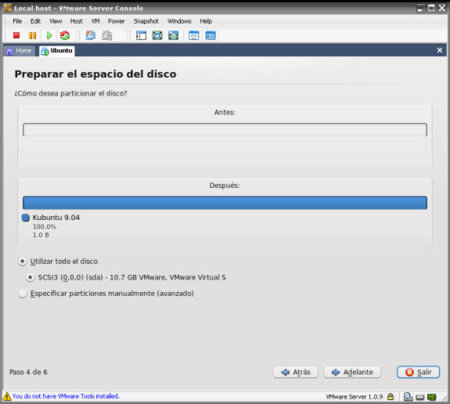Open the VM menu
Screen dimensions: 450x404
(x=95, y=21)
